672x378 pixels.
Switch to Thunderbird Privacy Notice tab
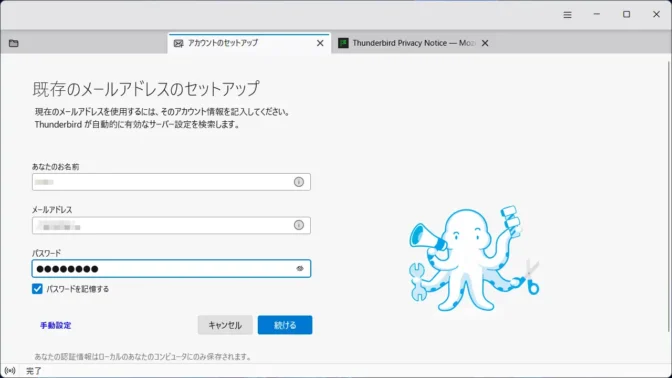414,43
